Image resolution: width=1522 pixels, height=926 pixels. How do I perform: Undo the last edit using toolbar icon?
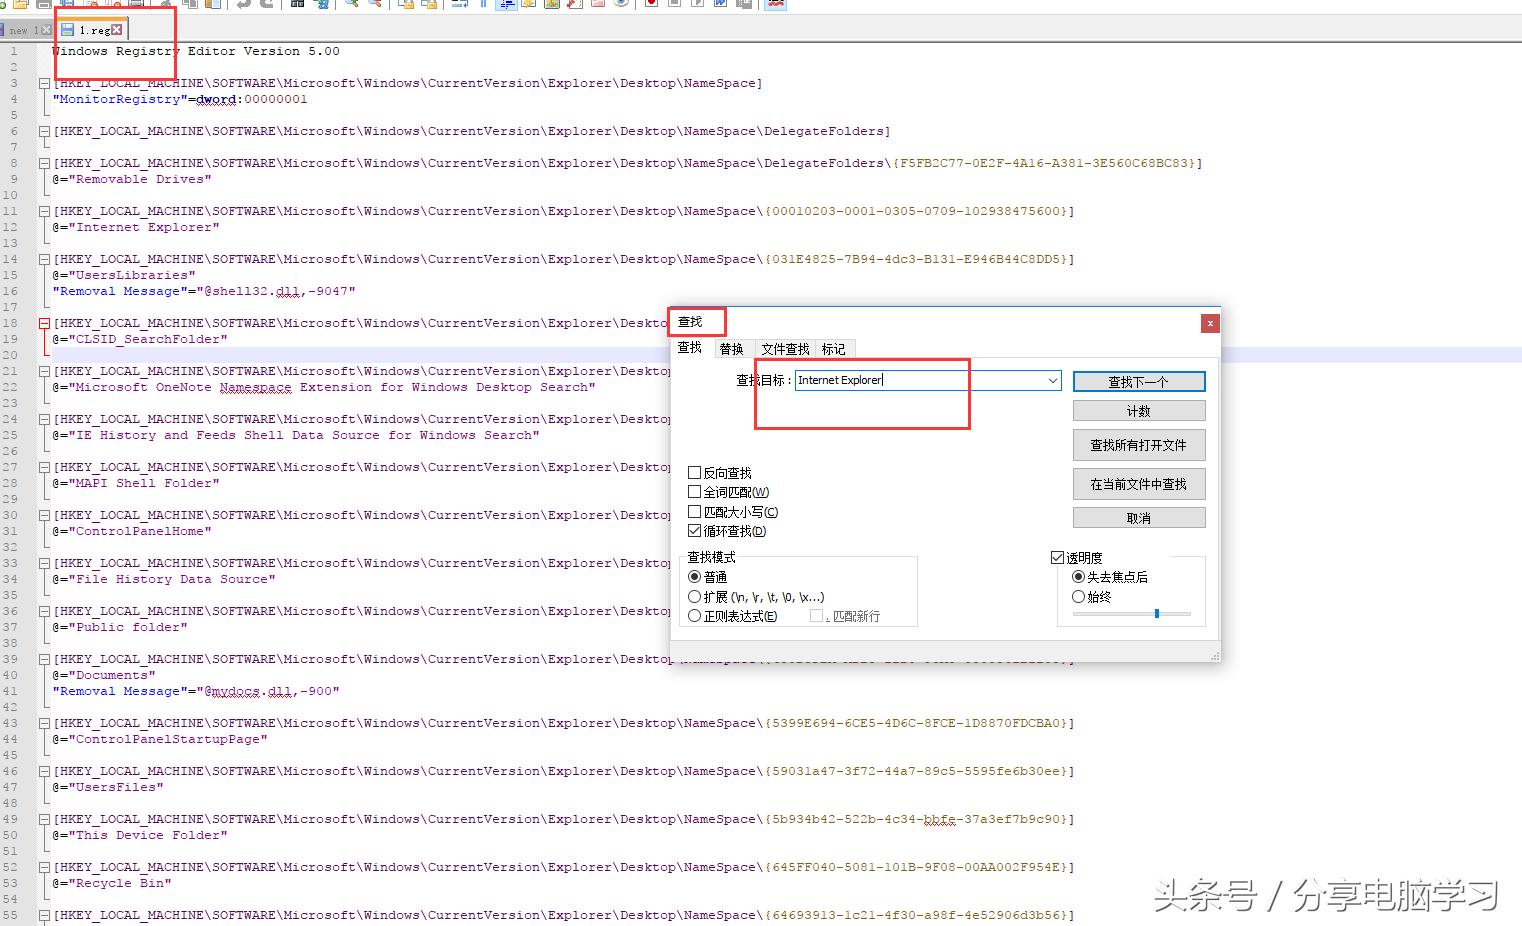pyautogui.click(x=242, y=5)
